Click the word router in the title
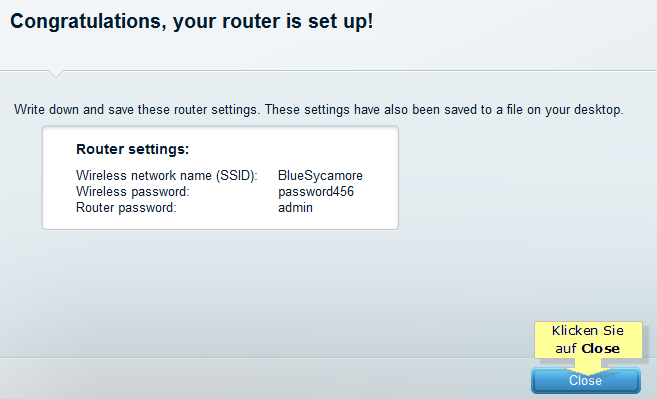The image size is (657, 399). pyautogui.click(x=250, y=21)
